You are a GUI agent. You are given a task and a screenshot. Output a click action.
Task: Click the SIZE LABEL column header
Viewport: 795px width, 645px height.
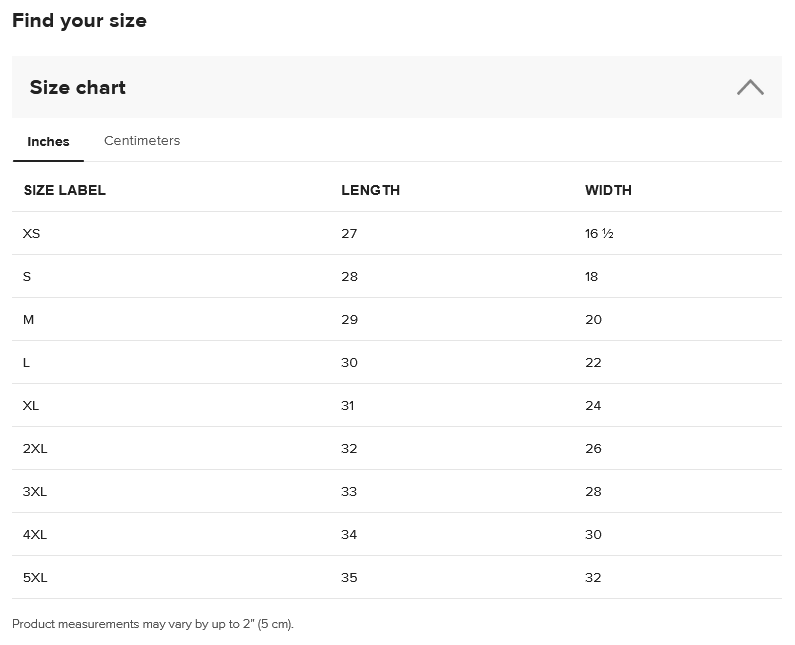click(x=65, y=190)
